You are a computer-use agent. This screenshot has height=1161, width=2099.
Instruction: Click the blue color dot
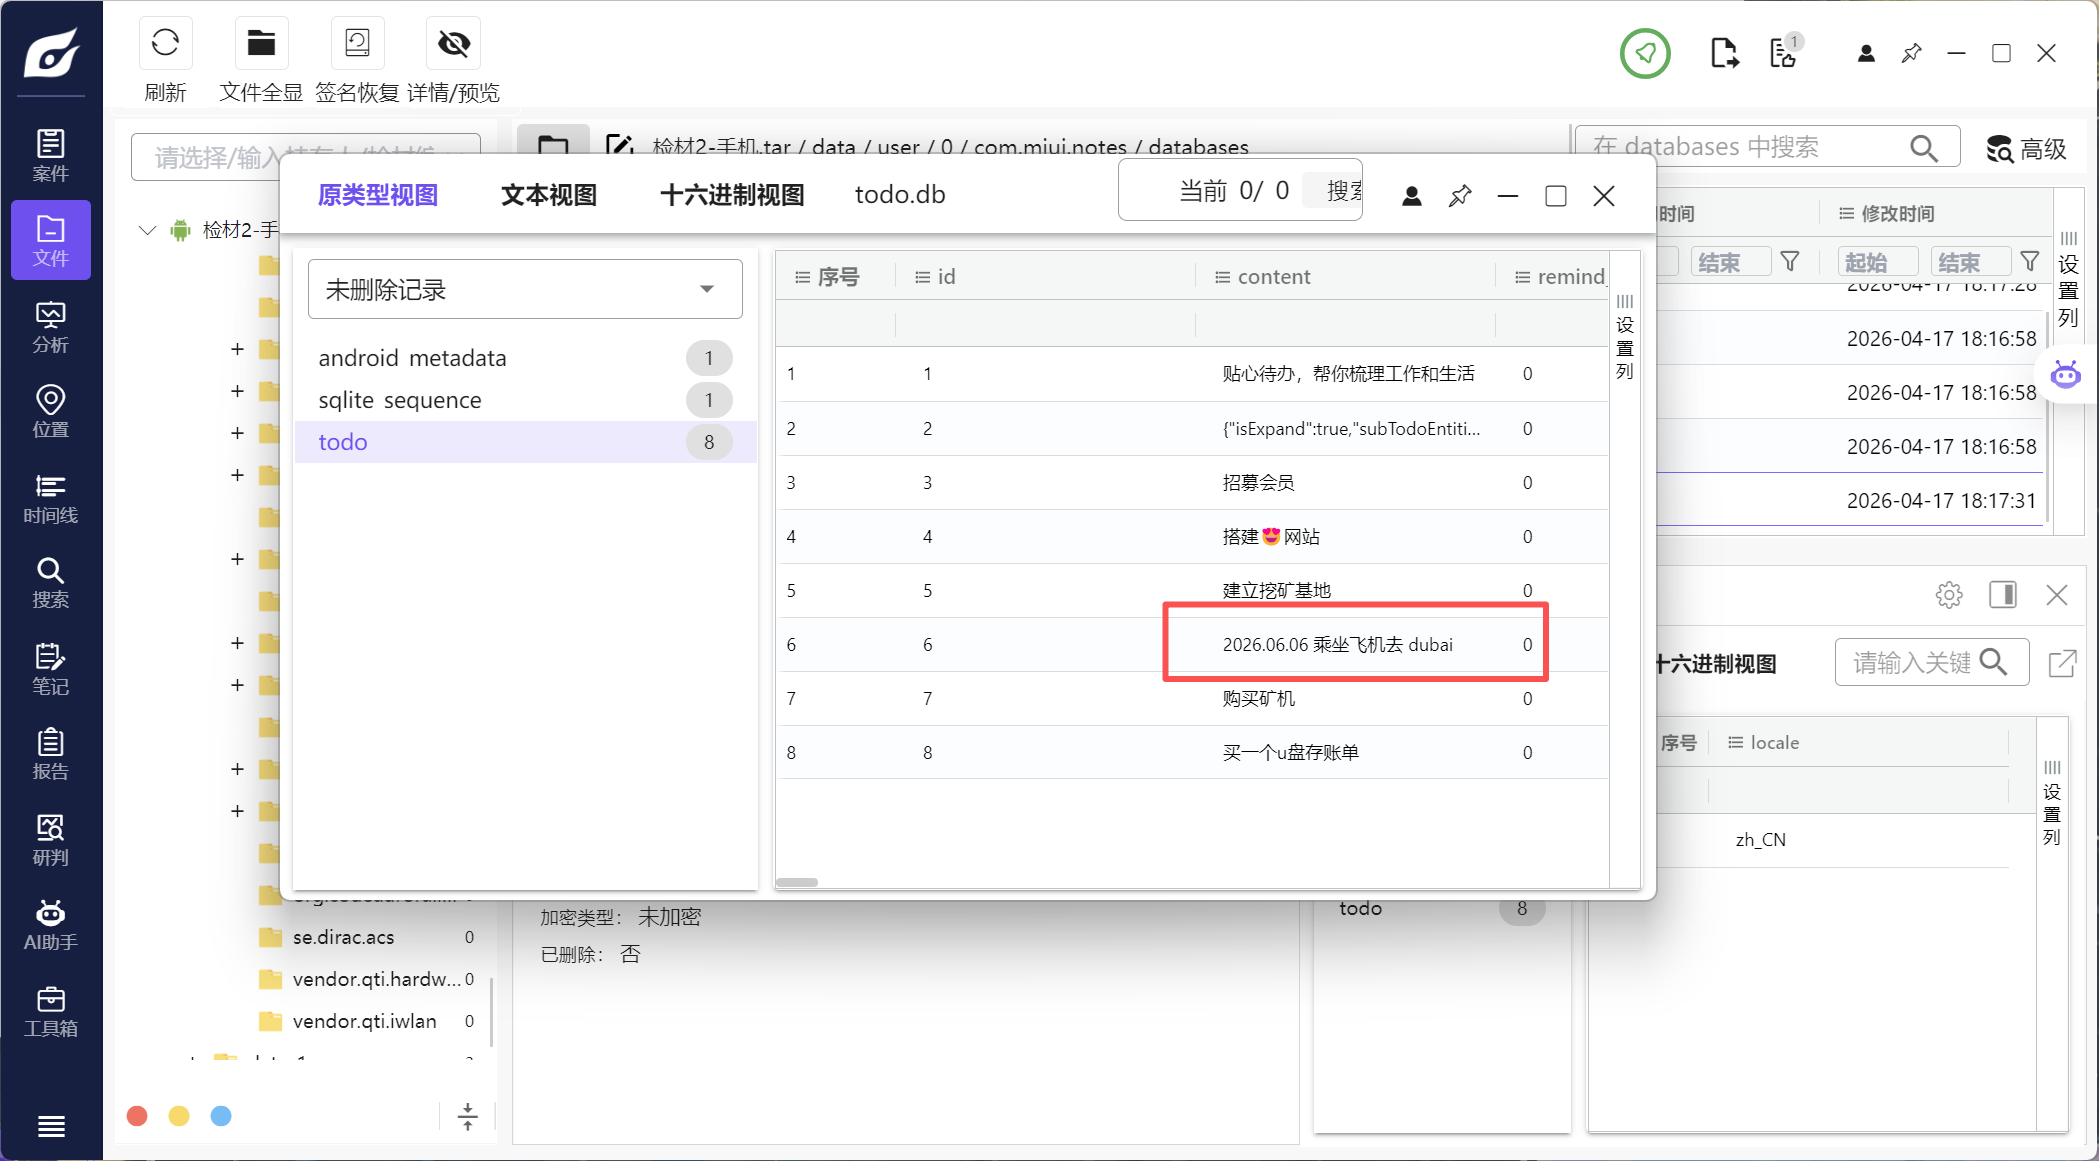(x=221, y=1116)
